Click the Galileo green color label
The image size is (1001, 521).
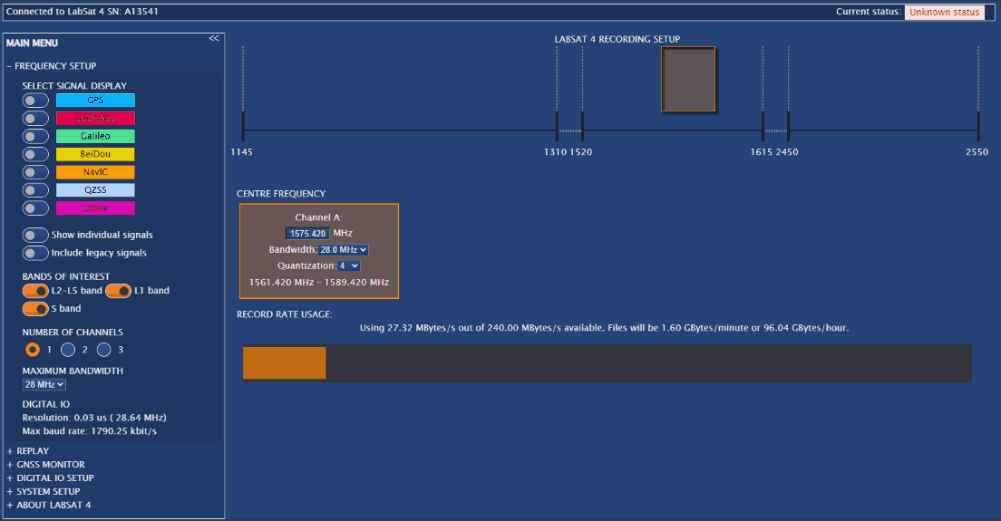[x=95, y=136]
